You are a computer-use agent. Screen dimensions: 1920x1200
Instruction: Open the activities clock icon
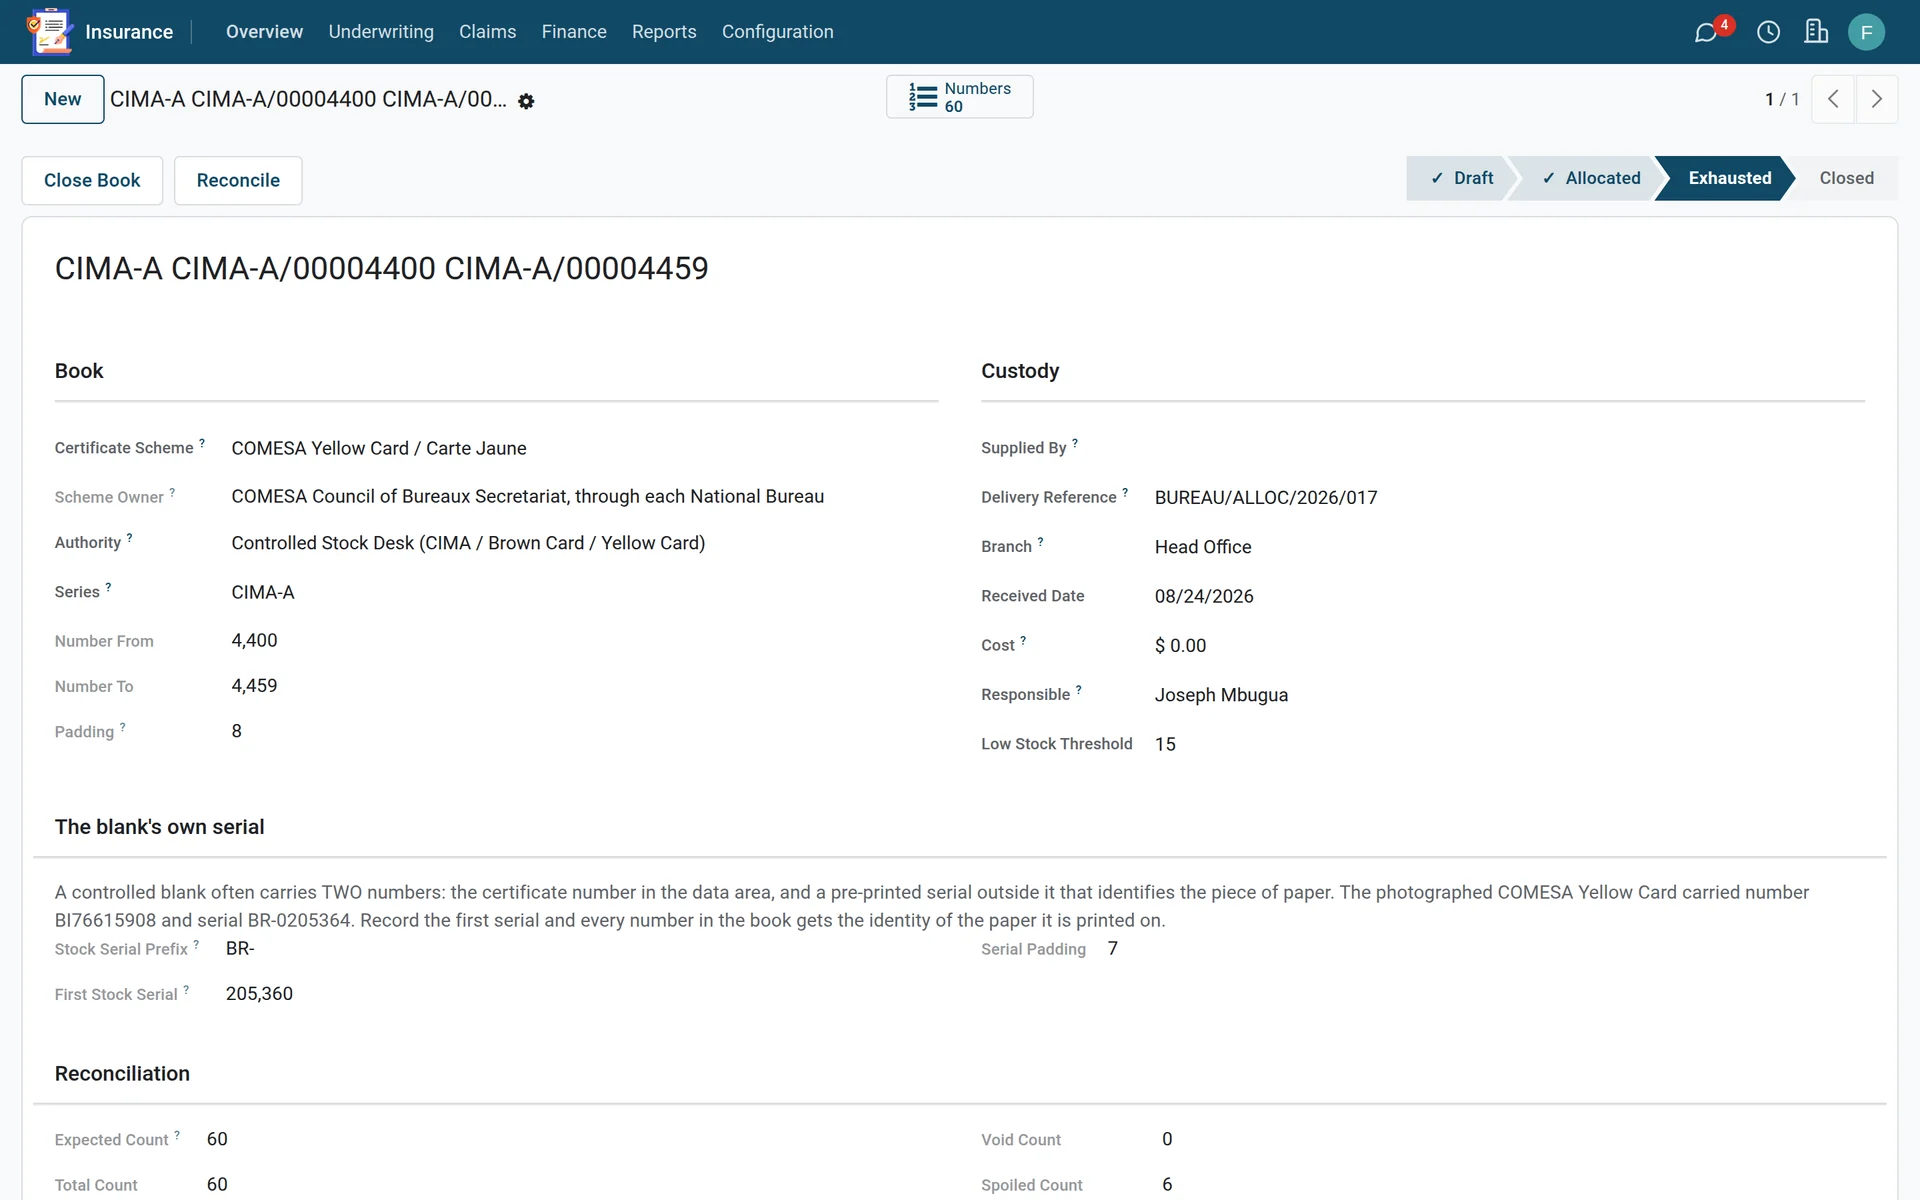click(x=1768, y=32)
